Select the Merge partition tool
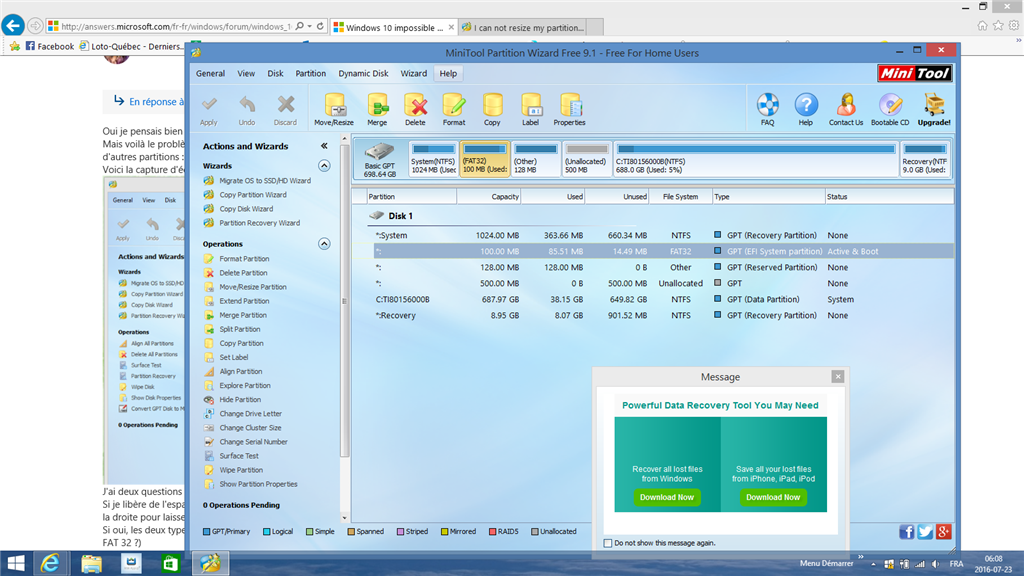Image resolution: width=1024 pixels, height=576 pixels. click(377, 109)
